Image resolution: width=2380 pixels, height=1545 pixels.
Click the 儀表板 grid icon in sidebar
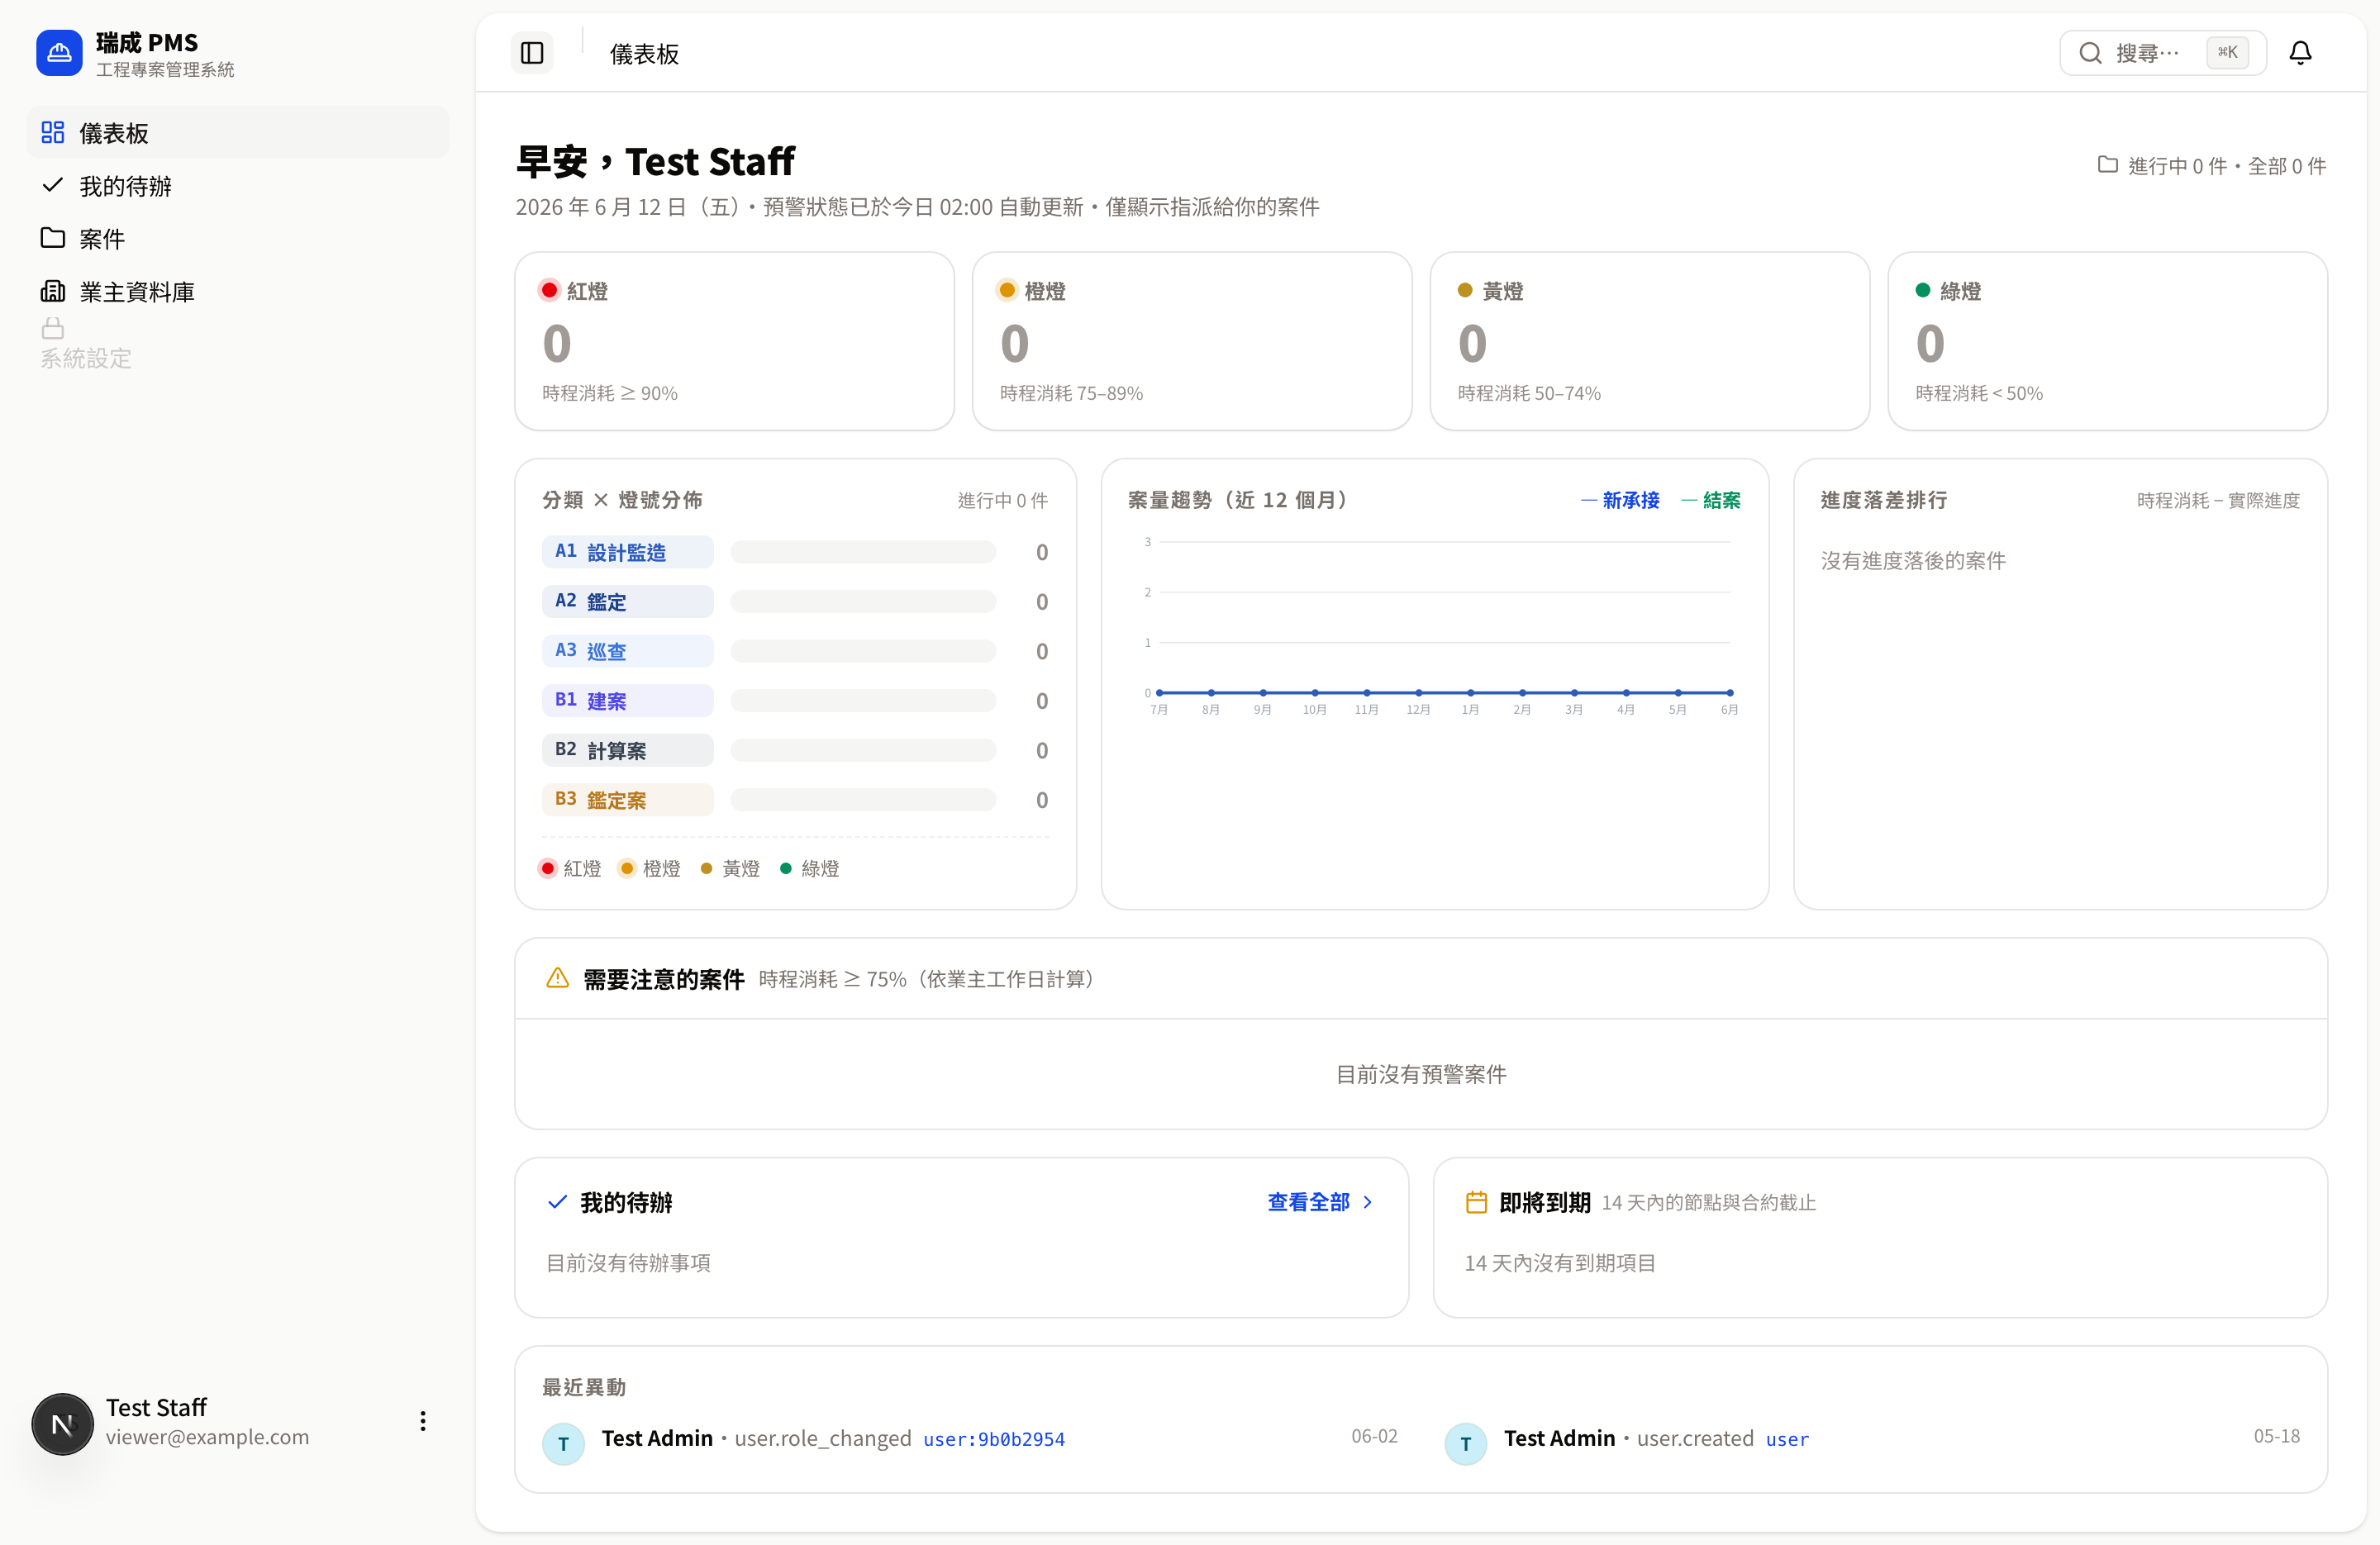click(x=53, y=132)
